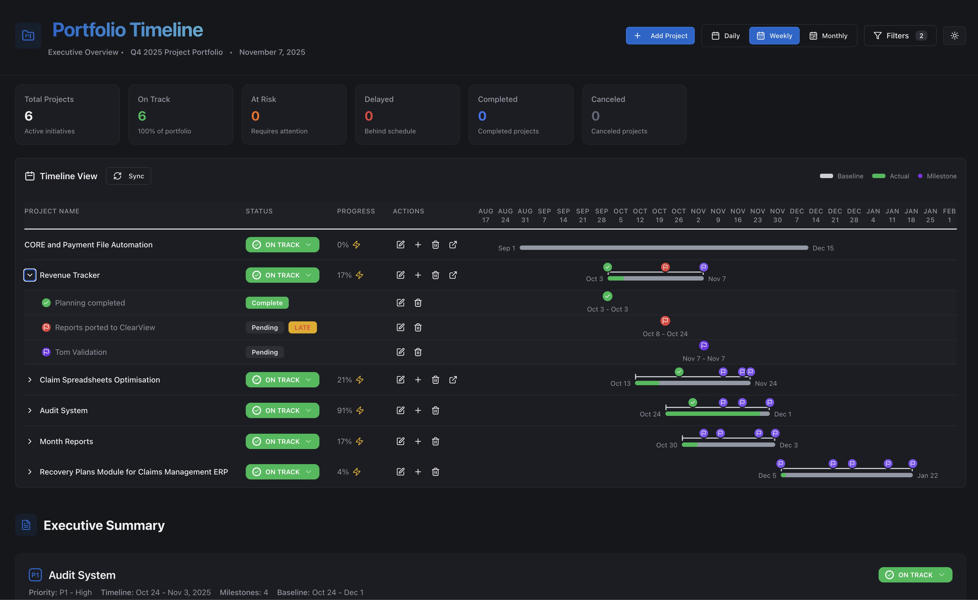978x600 pixels.
Task: Expand the Audit System project row
Action: click(x=29, y=411)
